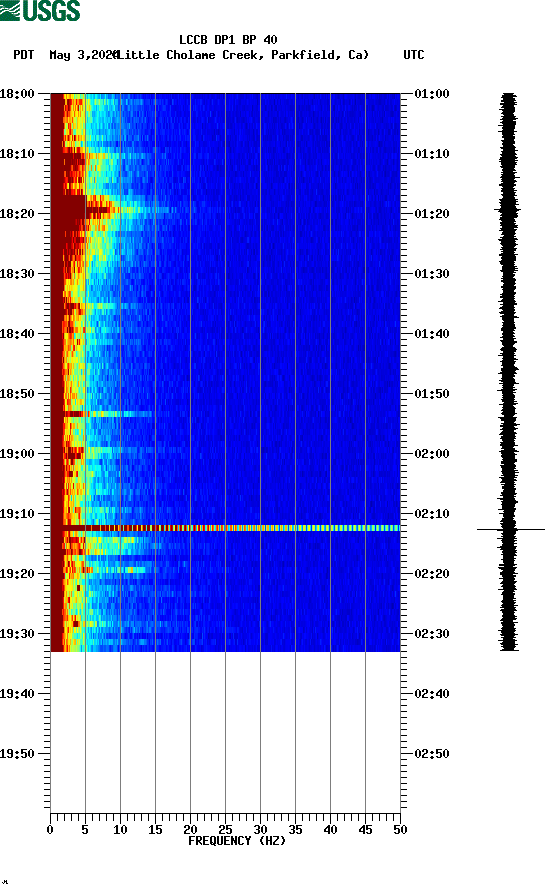Image resolution: width=552 pixels, height=893 pixels.
Task: Click the short spectral streak near 18:53
Action: point(108,414)
